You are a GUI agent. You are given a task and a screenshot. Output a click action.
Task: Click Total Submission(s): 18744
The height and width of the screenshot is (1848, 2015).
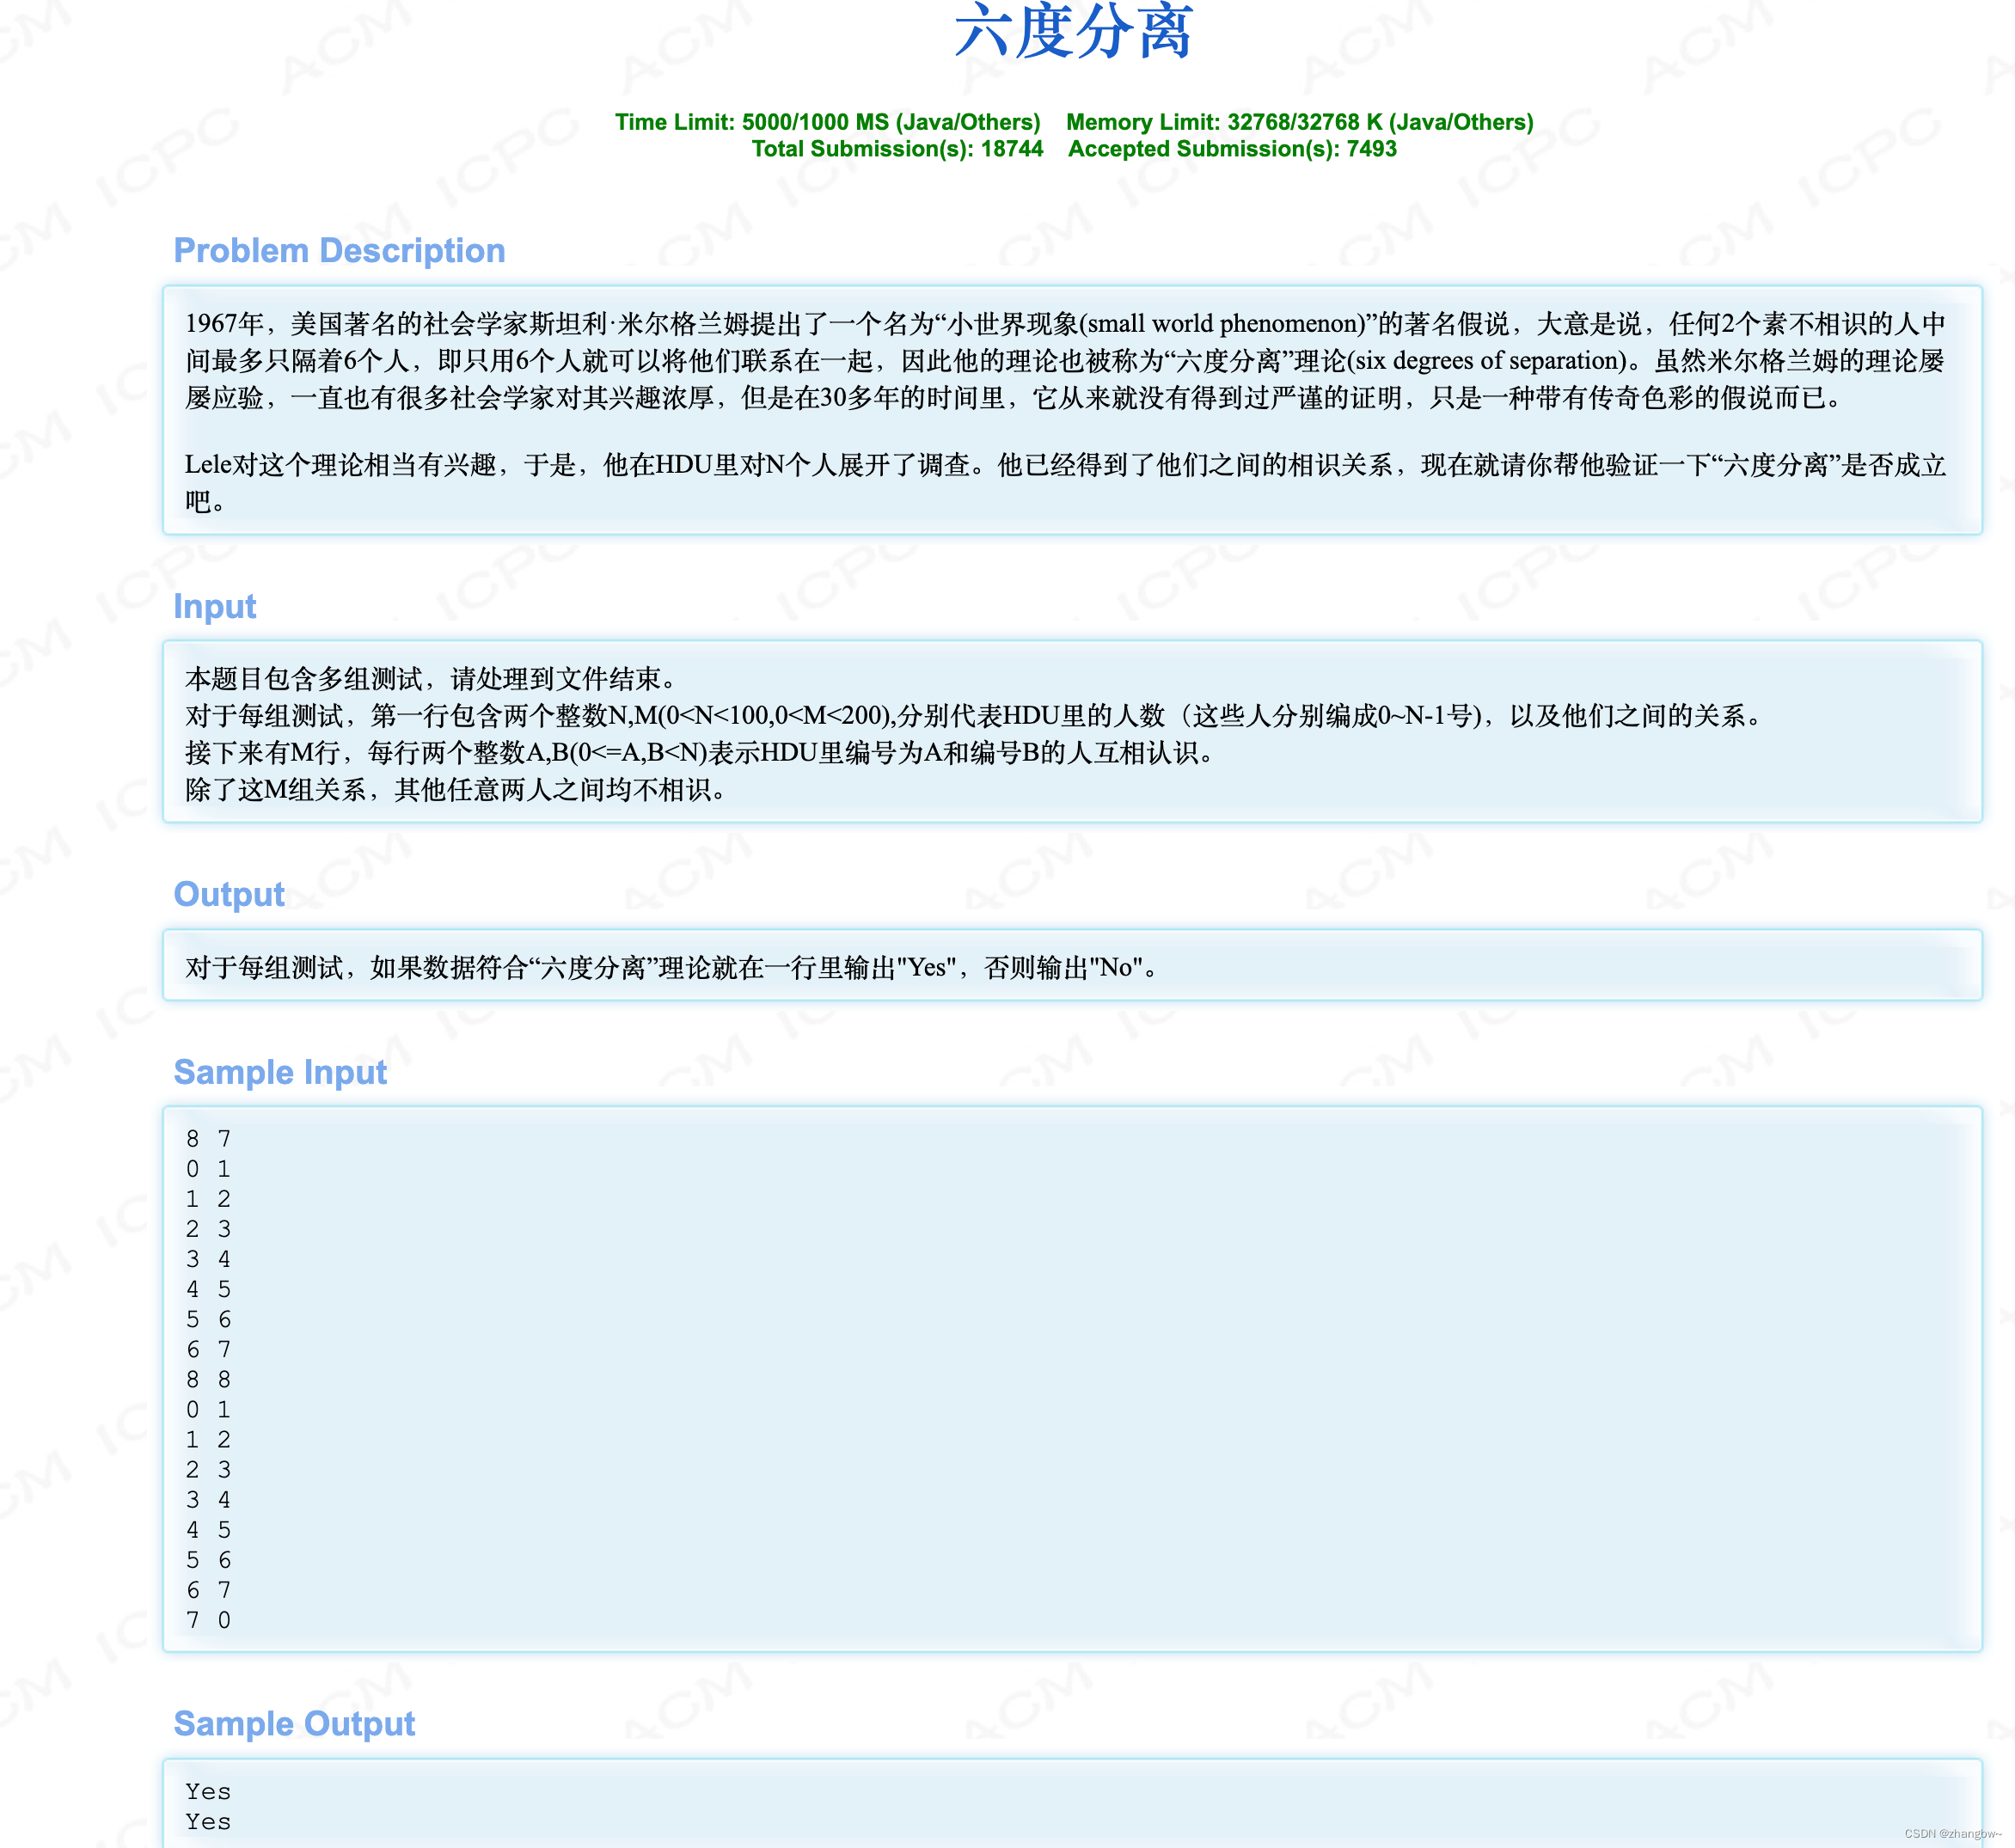pyautogui.click(x=897, y=149)
